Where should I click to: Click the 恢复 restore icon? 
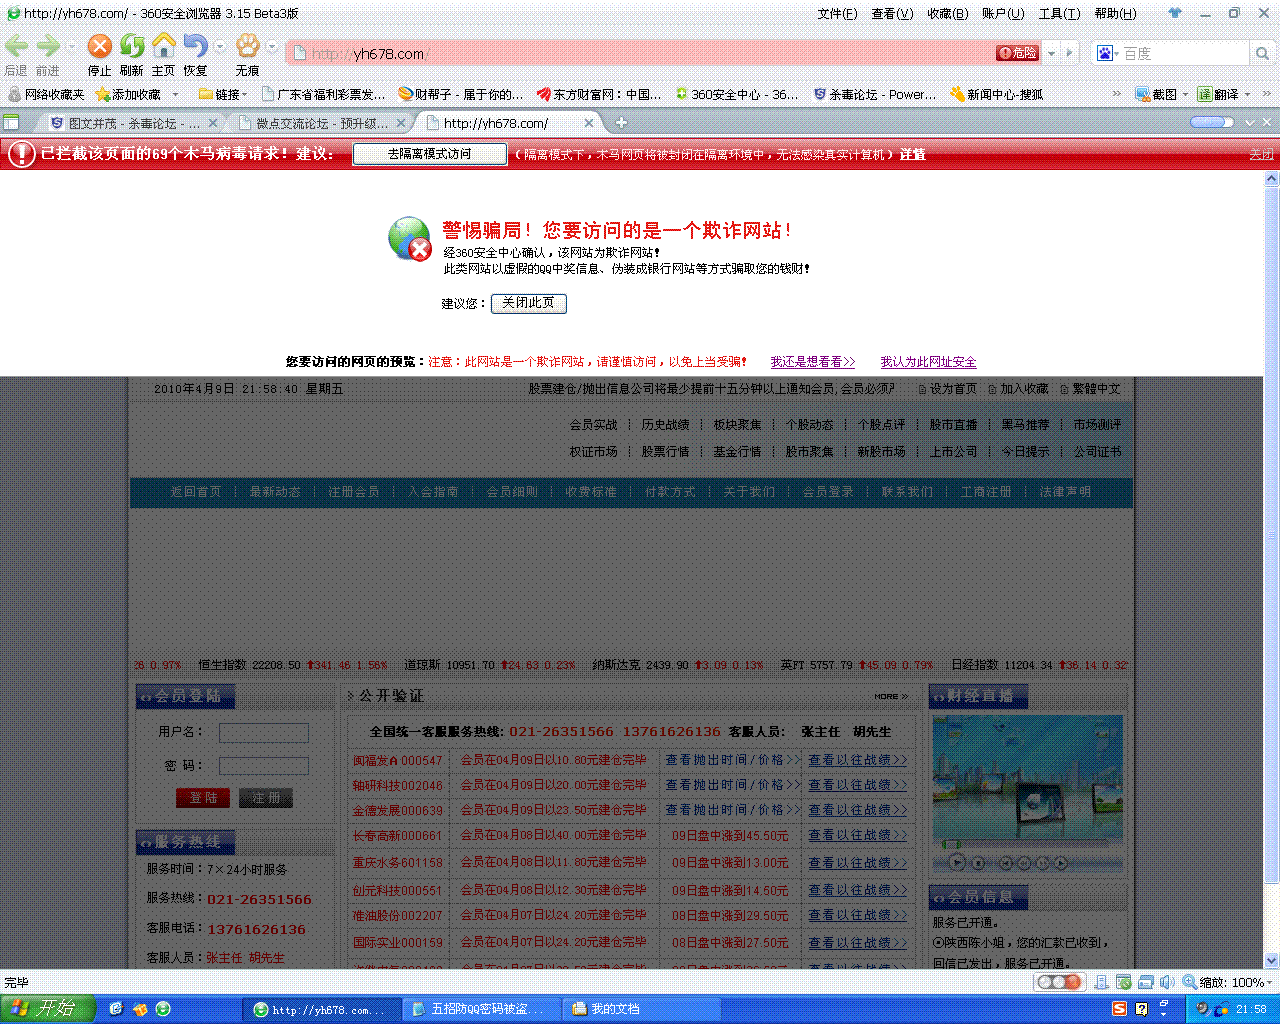(195, 46)
